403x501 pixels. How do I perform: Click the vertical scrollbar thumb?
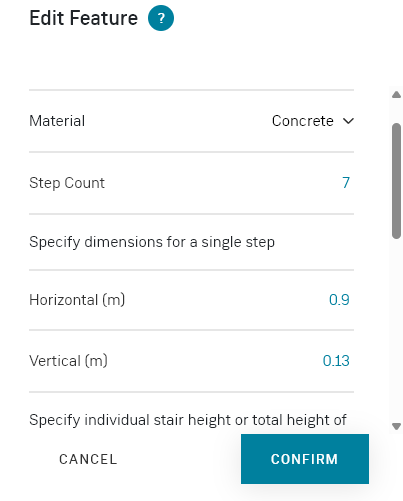[396, 181]
